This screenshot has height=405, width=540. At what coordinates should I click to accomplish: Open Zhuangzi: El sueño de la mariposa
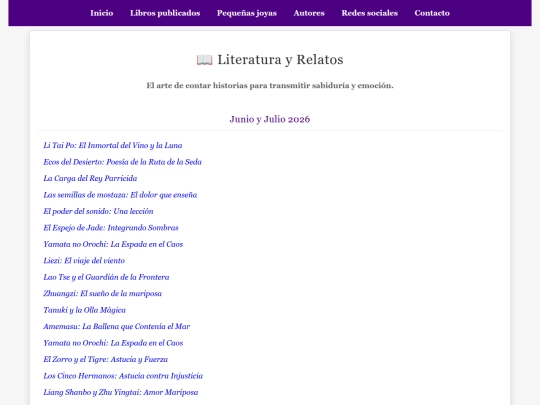click(x=102, y=293)
